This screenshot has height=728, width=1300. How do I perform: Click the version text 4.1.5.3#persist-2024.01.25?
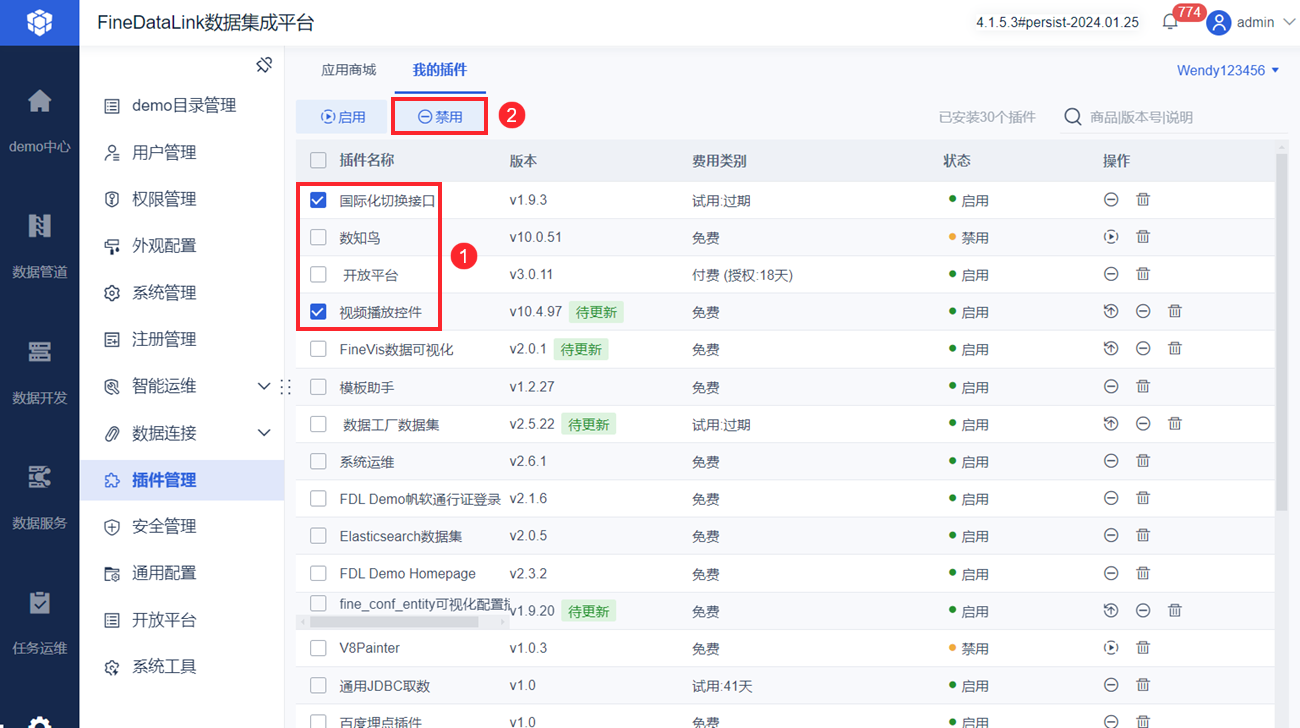[x=1057, y=22]
